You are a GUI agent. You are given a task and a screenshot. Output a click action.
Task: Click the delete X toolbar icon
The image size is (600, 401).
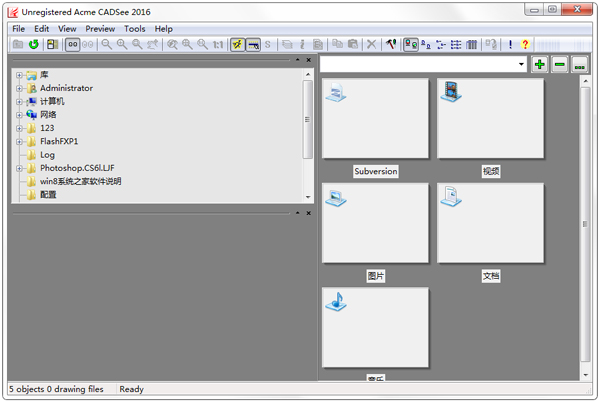click(372, 44)
